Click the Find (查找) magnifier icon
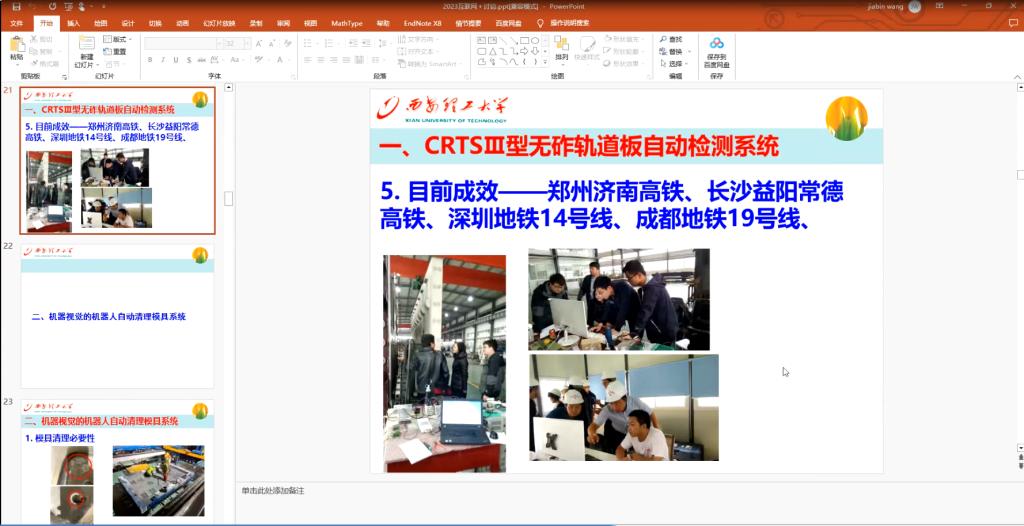Viewport: 1024px width, 526px height. point(663,39)
